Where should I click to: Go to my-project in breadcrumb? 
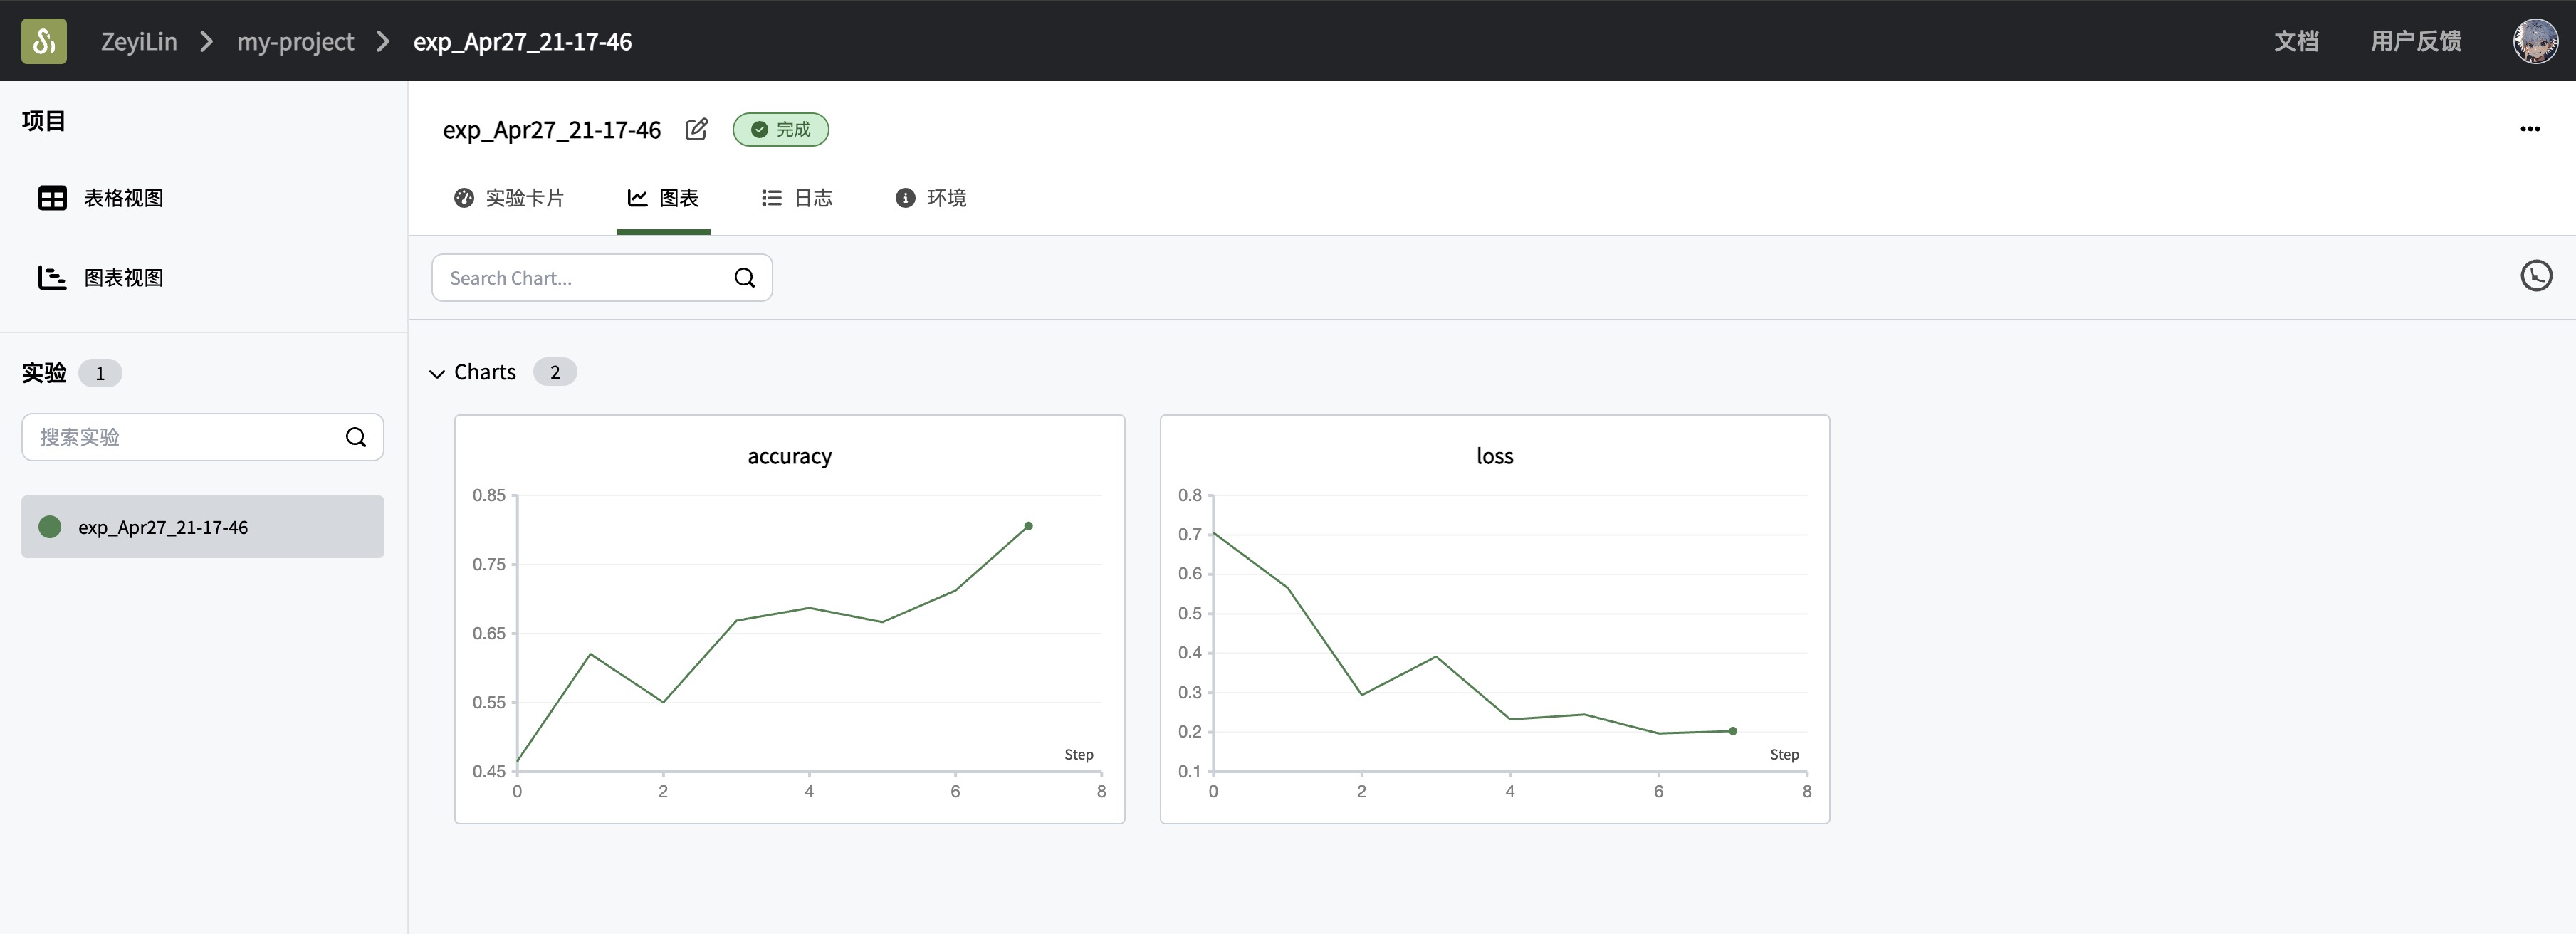click(295, 41)
